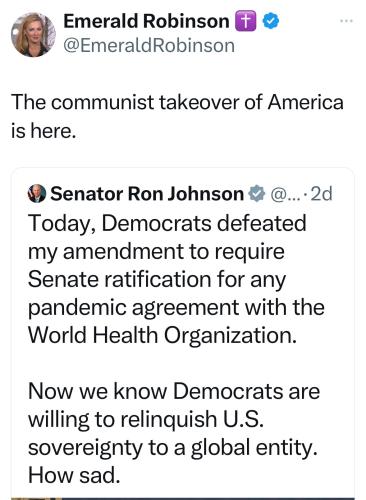Screen dimensions: 366x500
Task: Click the 'How sad.' closing line
Action: [74, 475]
